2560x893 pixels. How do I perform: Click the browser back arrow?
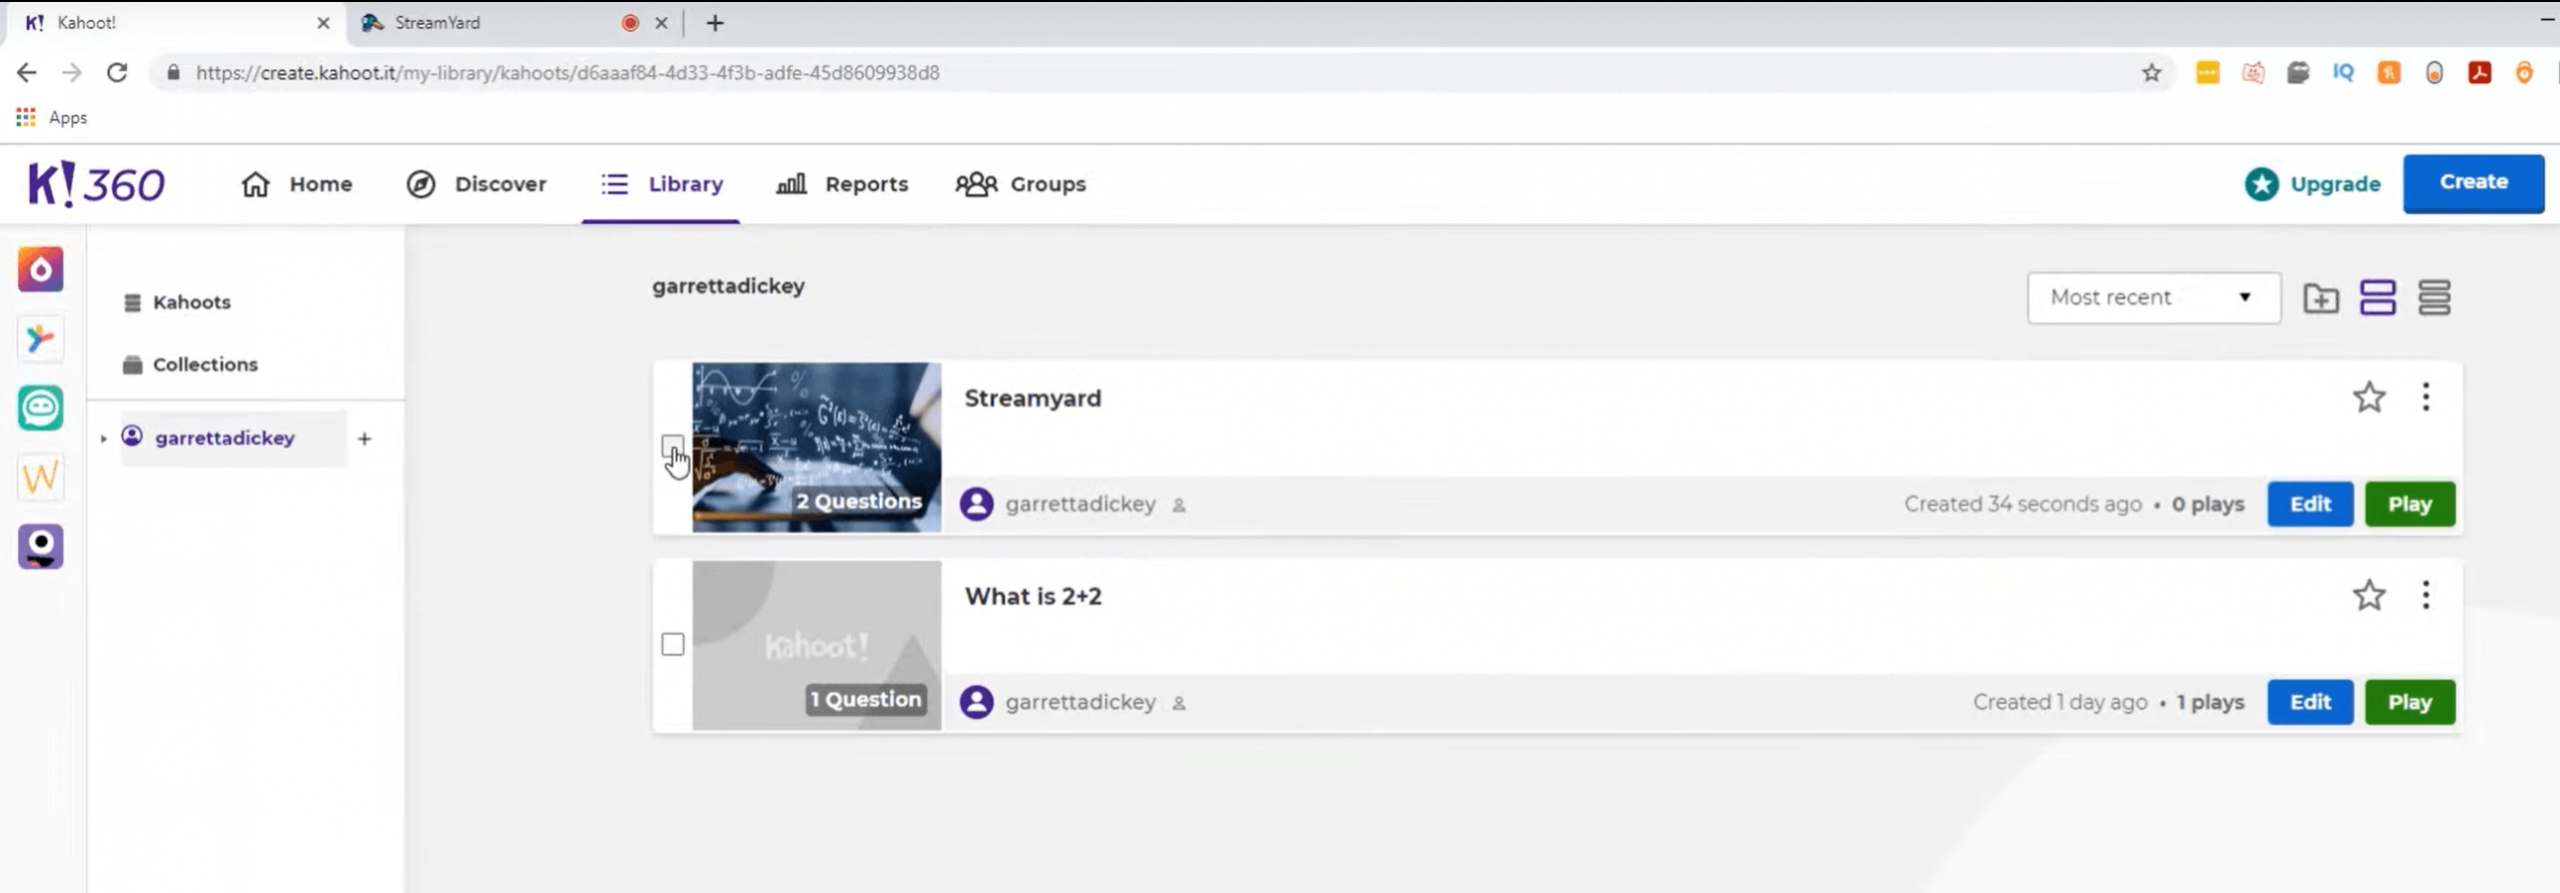click(x=27, y=72)
